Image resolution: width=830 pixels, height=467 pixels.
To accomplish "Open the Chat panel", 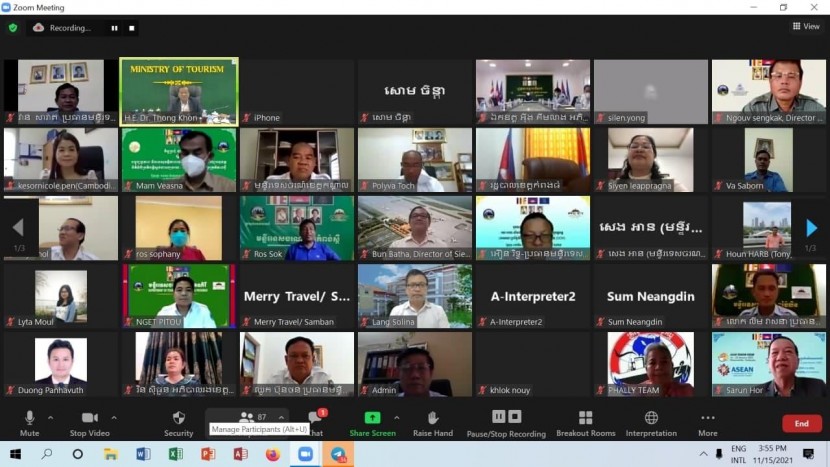I will pyautogui.click(x=314, y=420).
